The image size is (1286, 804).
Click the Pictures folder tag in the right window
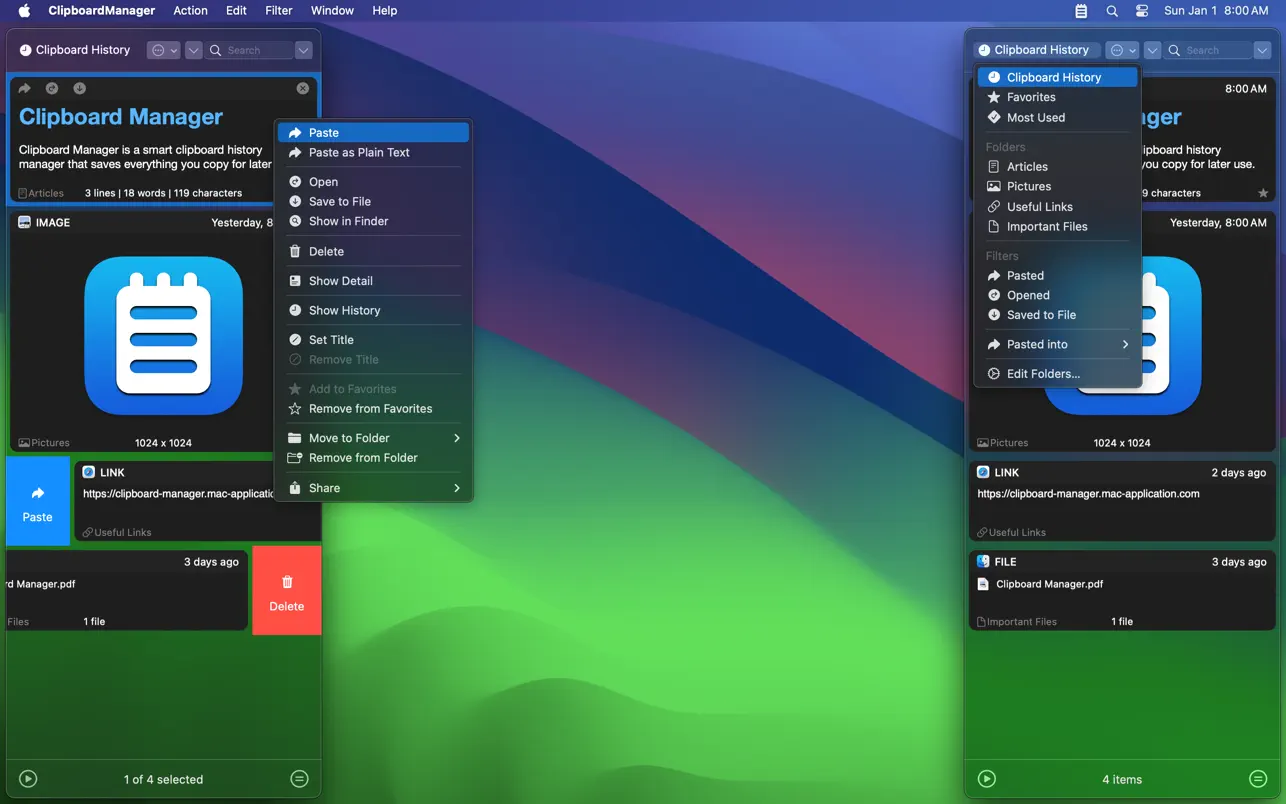click(x=1002, y=442)
